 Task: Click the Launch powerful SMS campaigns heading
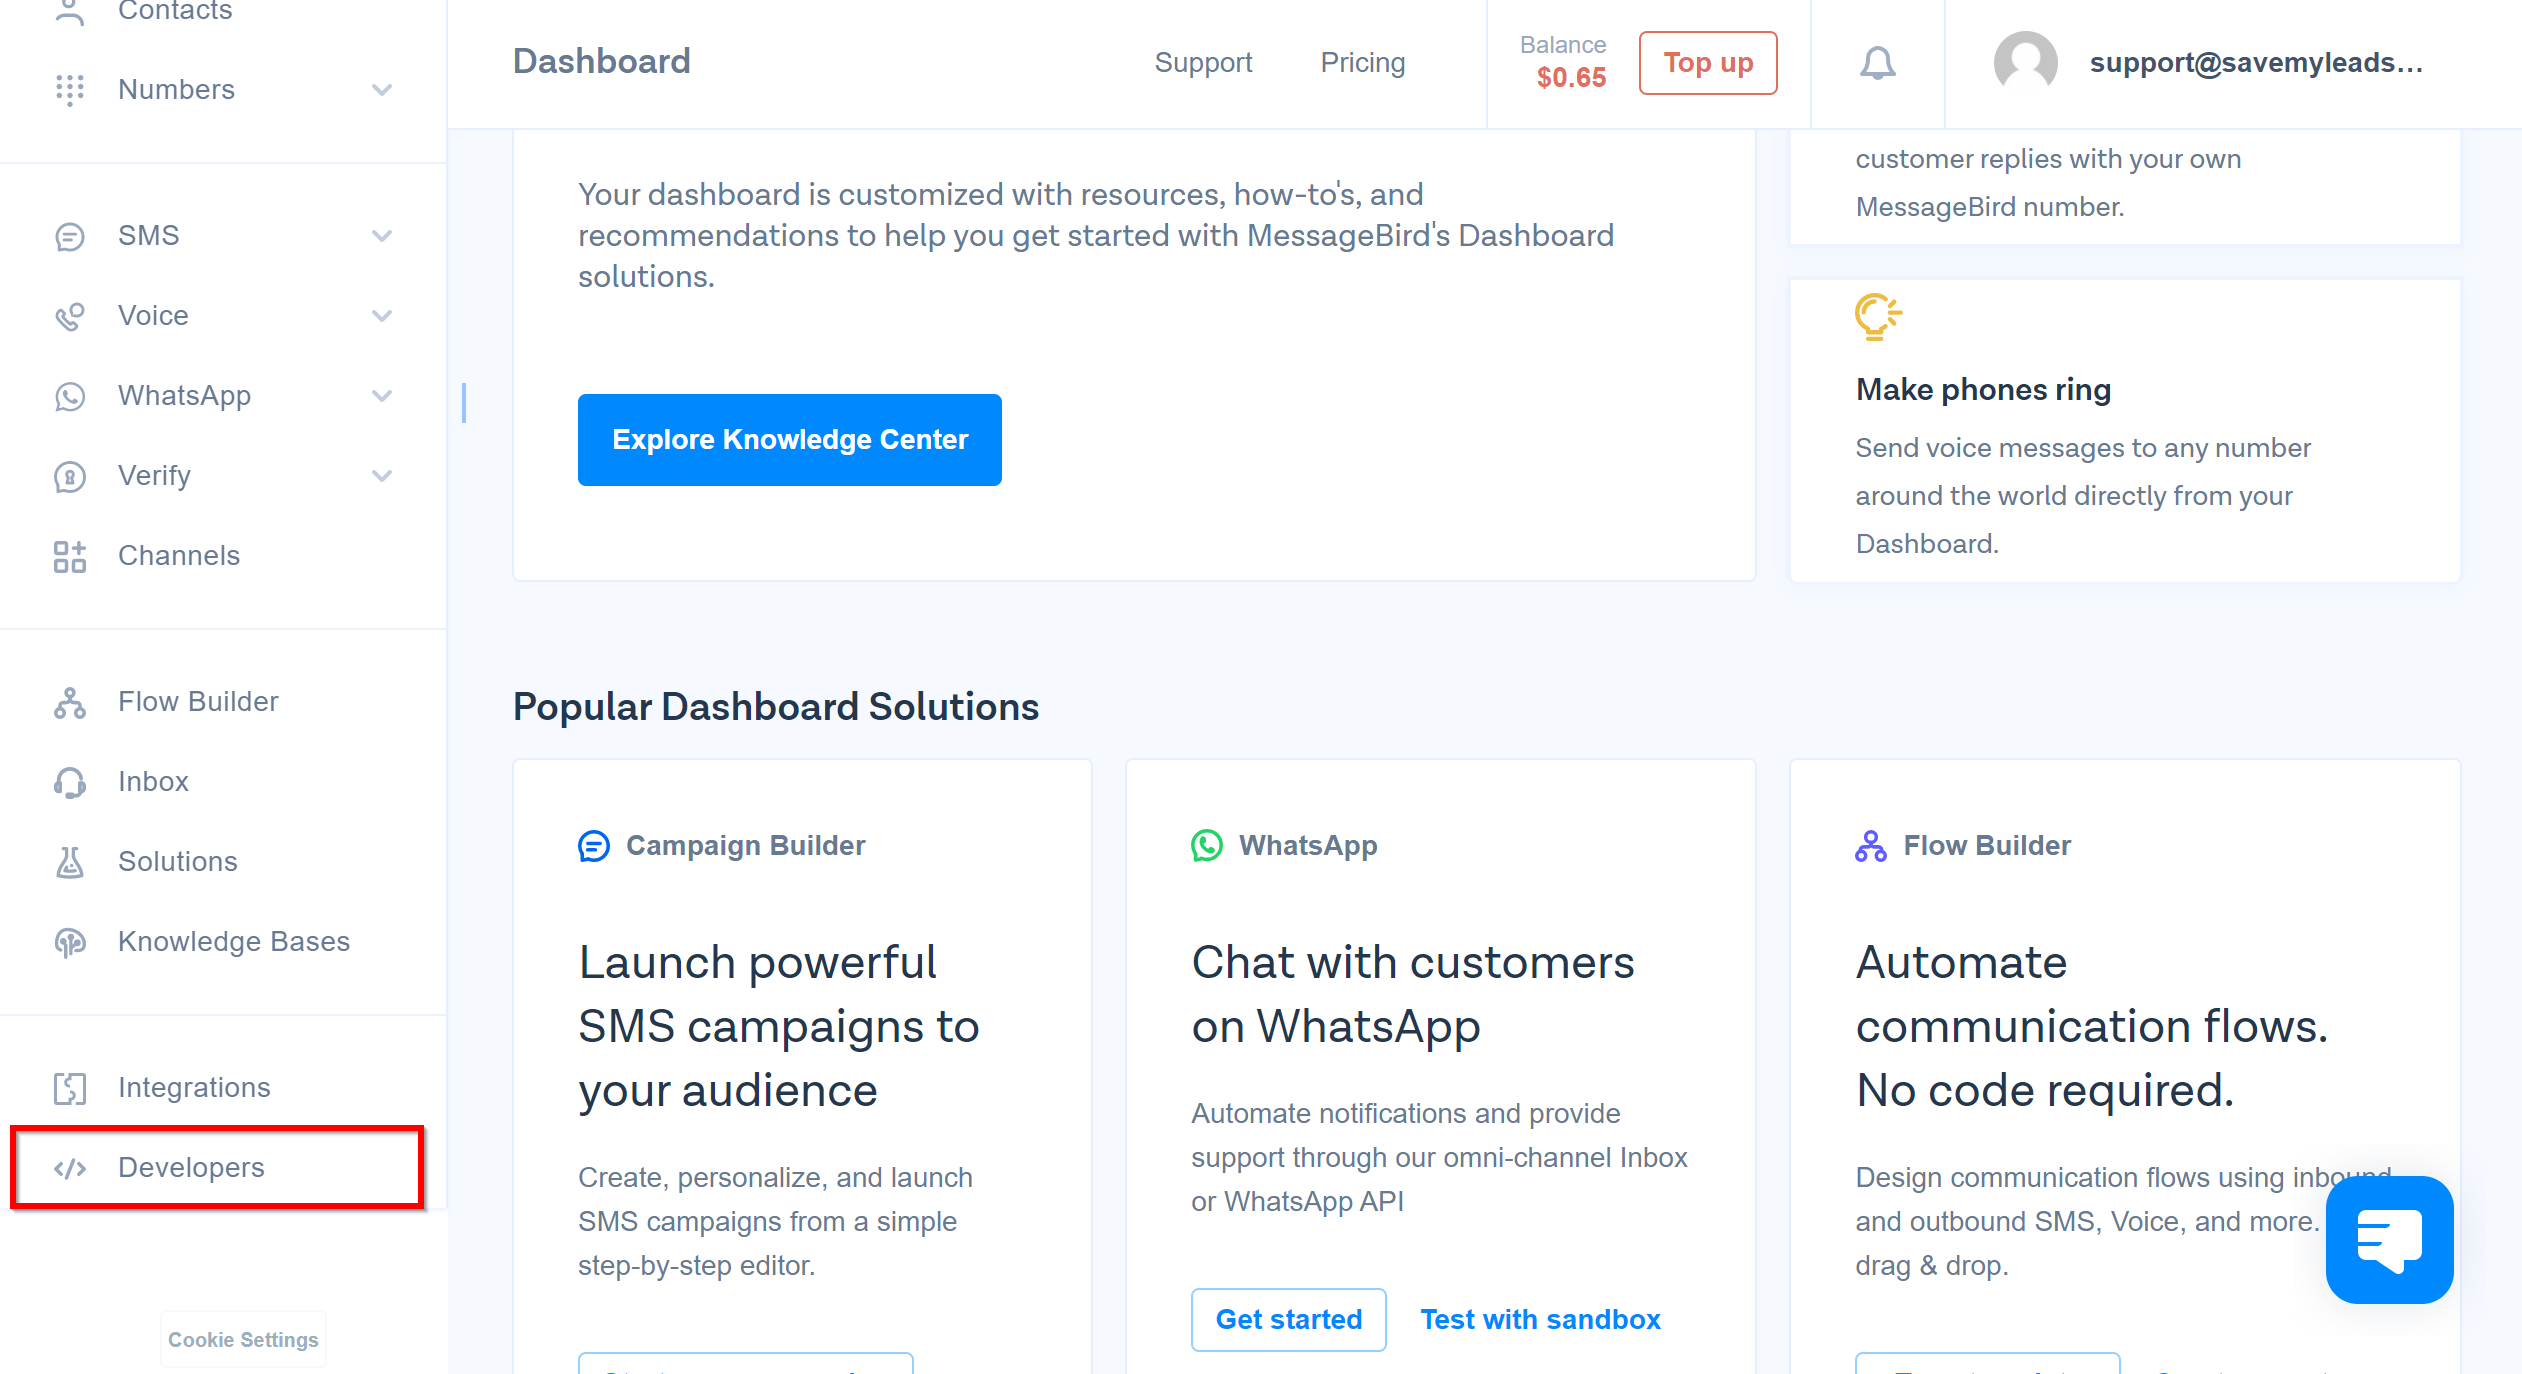[779, 1027]
